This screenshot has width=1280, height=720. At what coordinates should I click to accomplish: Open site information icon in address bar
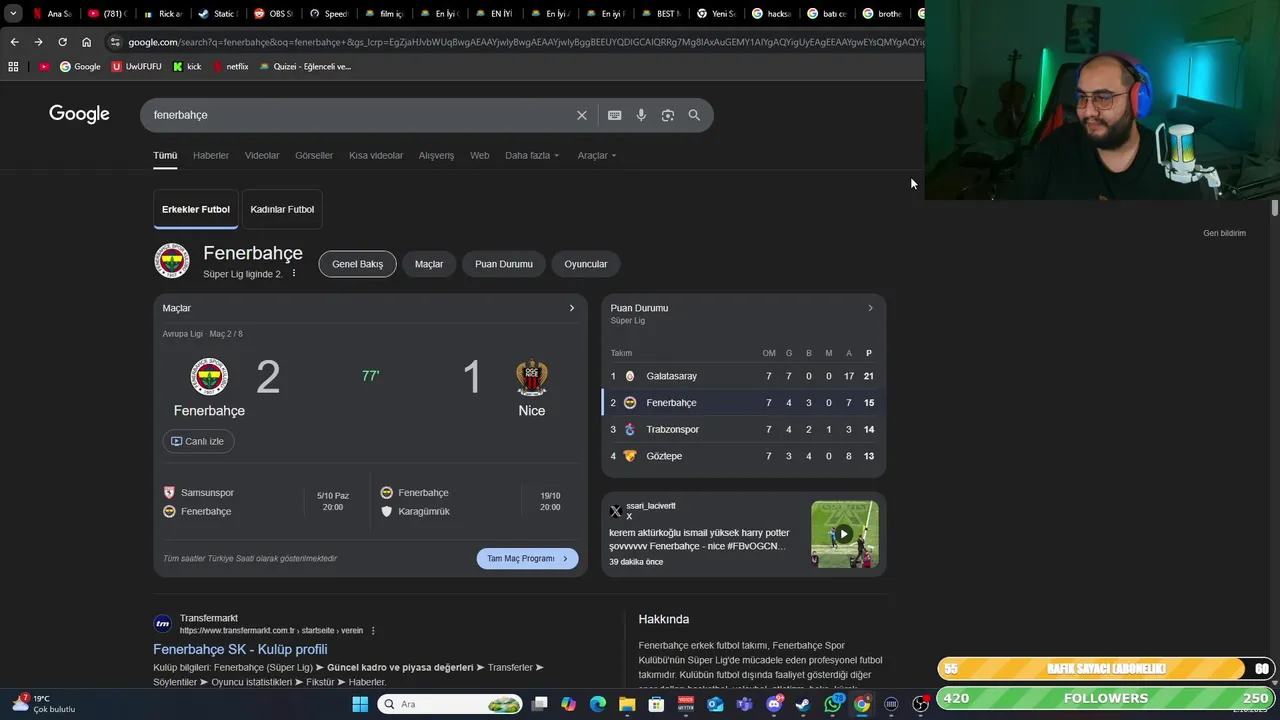coord(116,42)
